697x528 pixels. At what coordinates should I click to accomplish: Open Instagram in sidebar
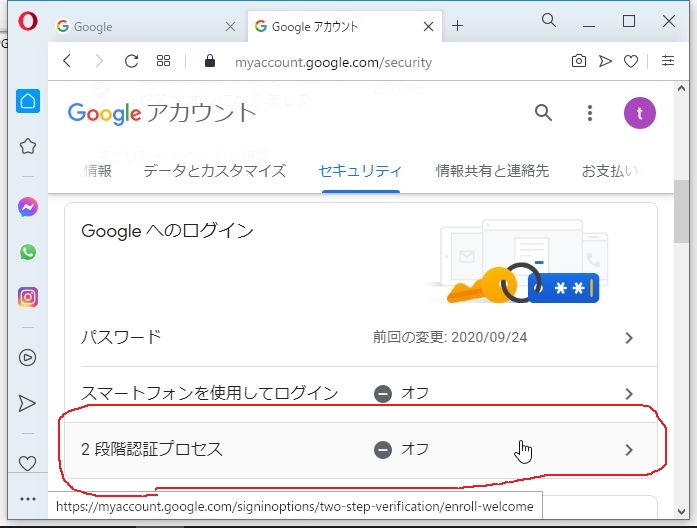click(28, 297)
